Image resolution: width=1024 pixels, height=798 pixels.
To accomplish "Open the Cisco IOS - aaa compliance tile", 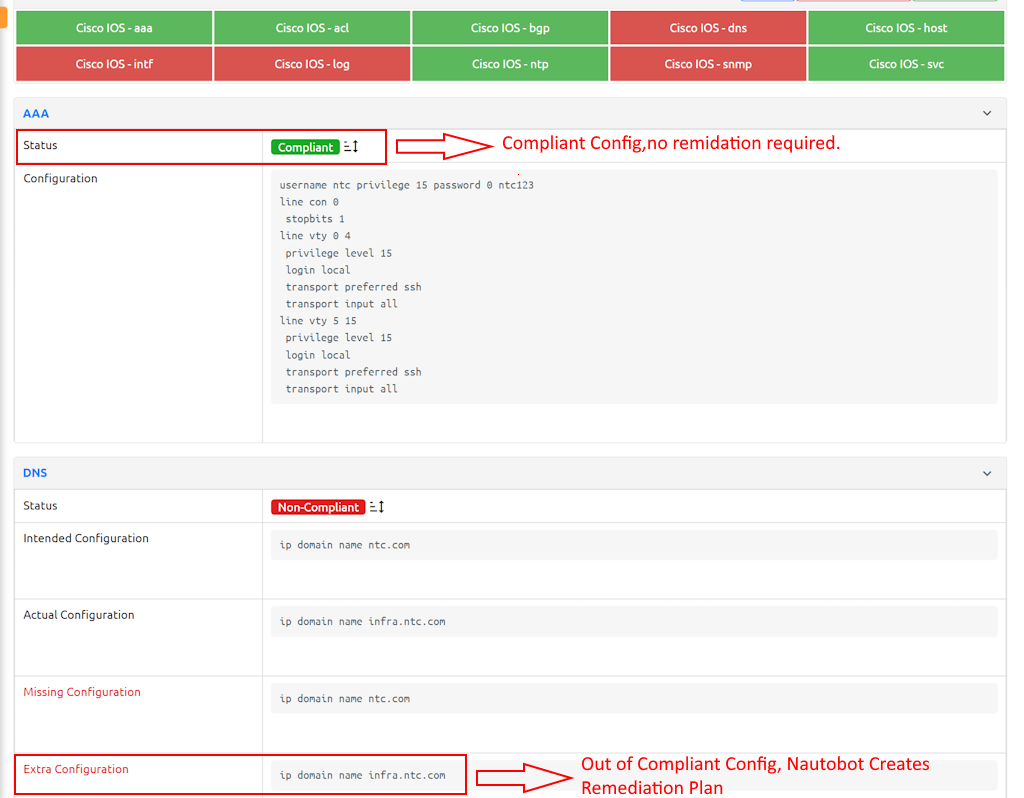I will click(112, 27).
